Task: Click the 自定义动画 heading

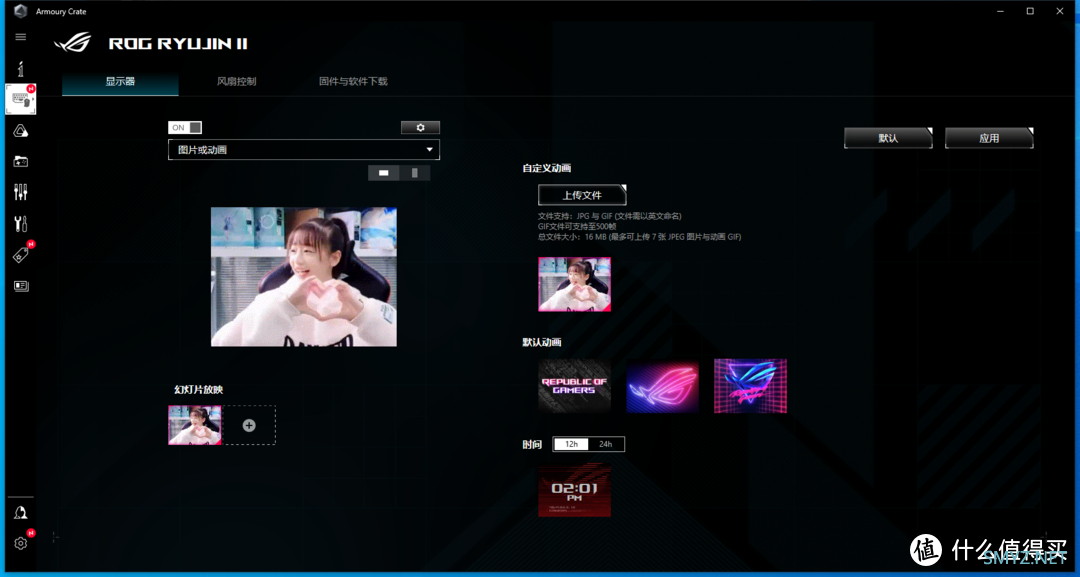Action: pos(546,168)
